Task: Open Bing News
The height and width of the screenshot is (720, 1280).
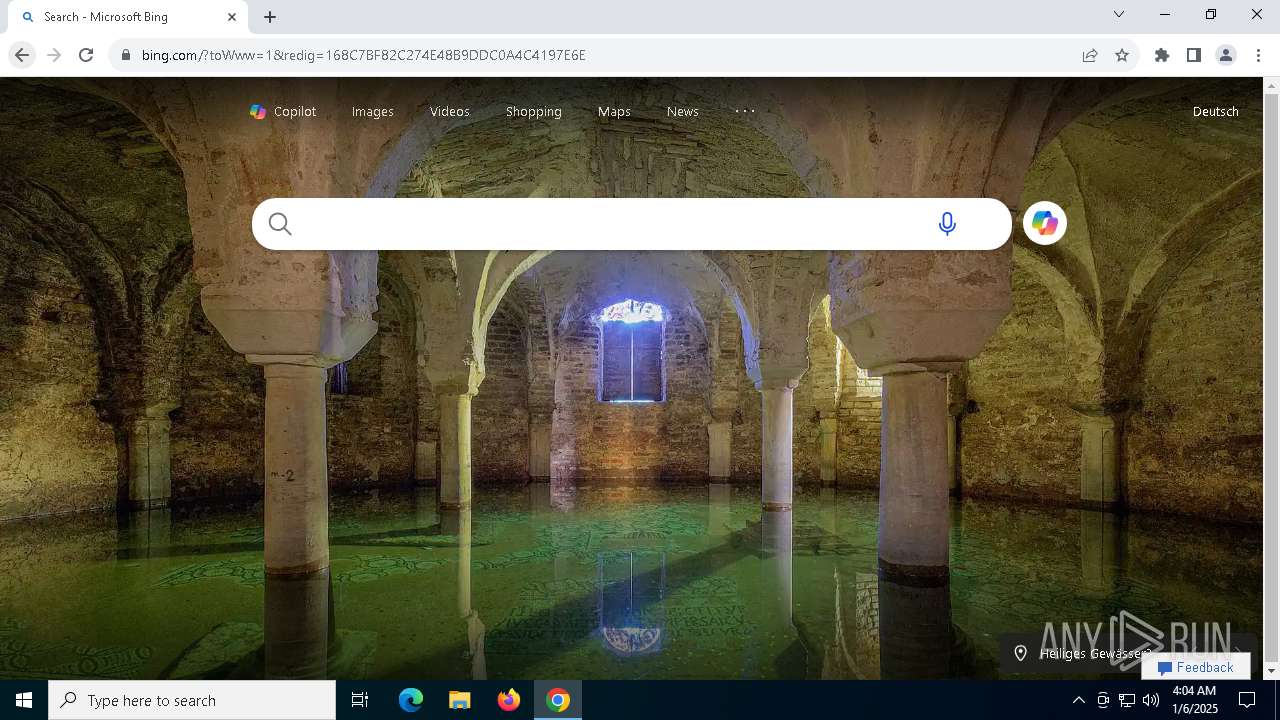Action: click(683, 112)
